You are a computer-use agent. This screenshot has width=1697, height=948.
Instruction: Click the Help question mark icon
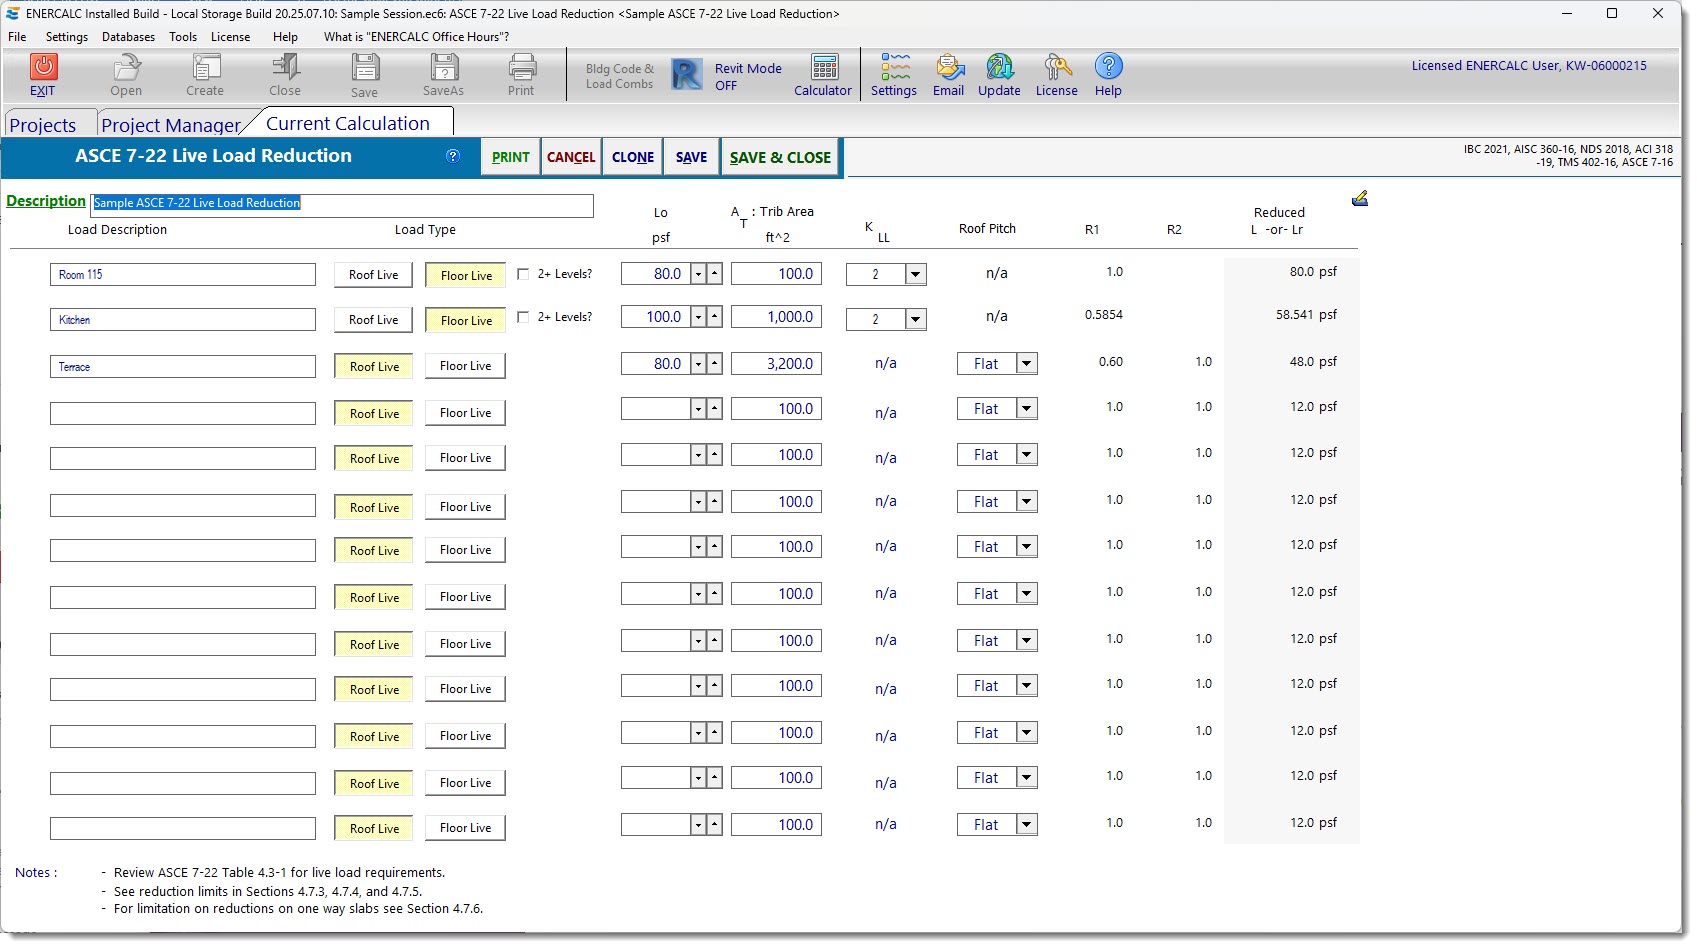pyautogui.click(x=1108, y=66)
